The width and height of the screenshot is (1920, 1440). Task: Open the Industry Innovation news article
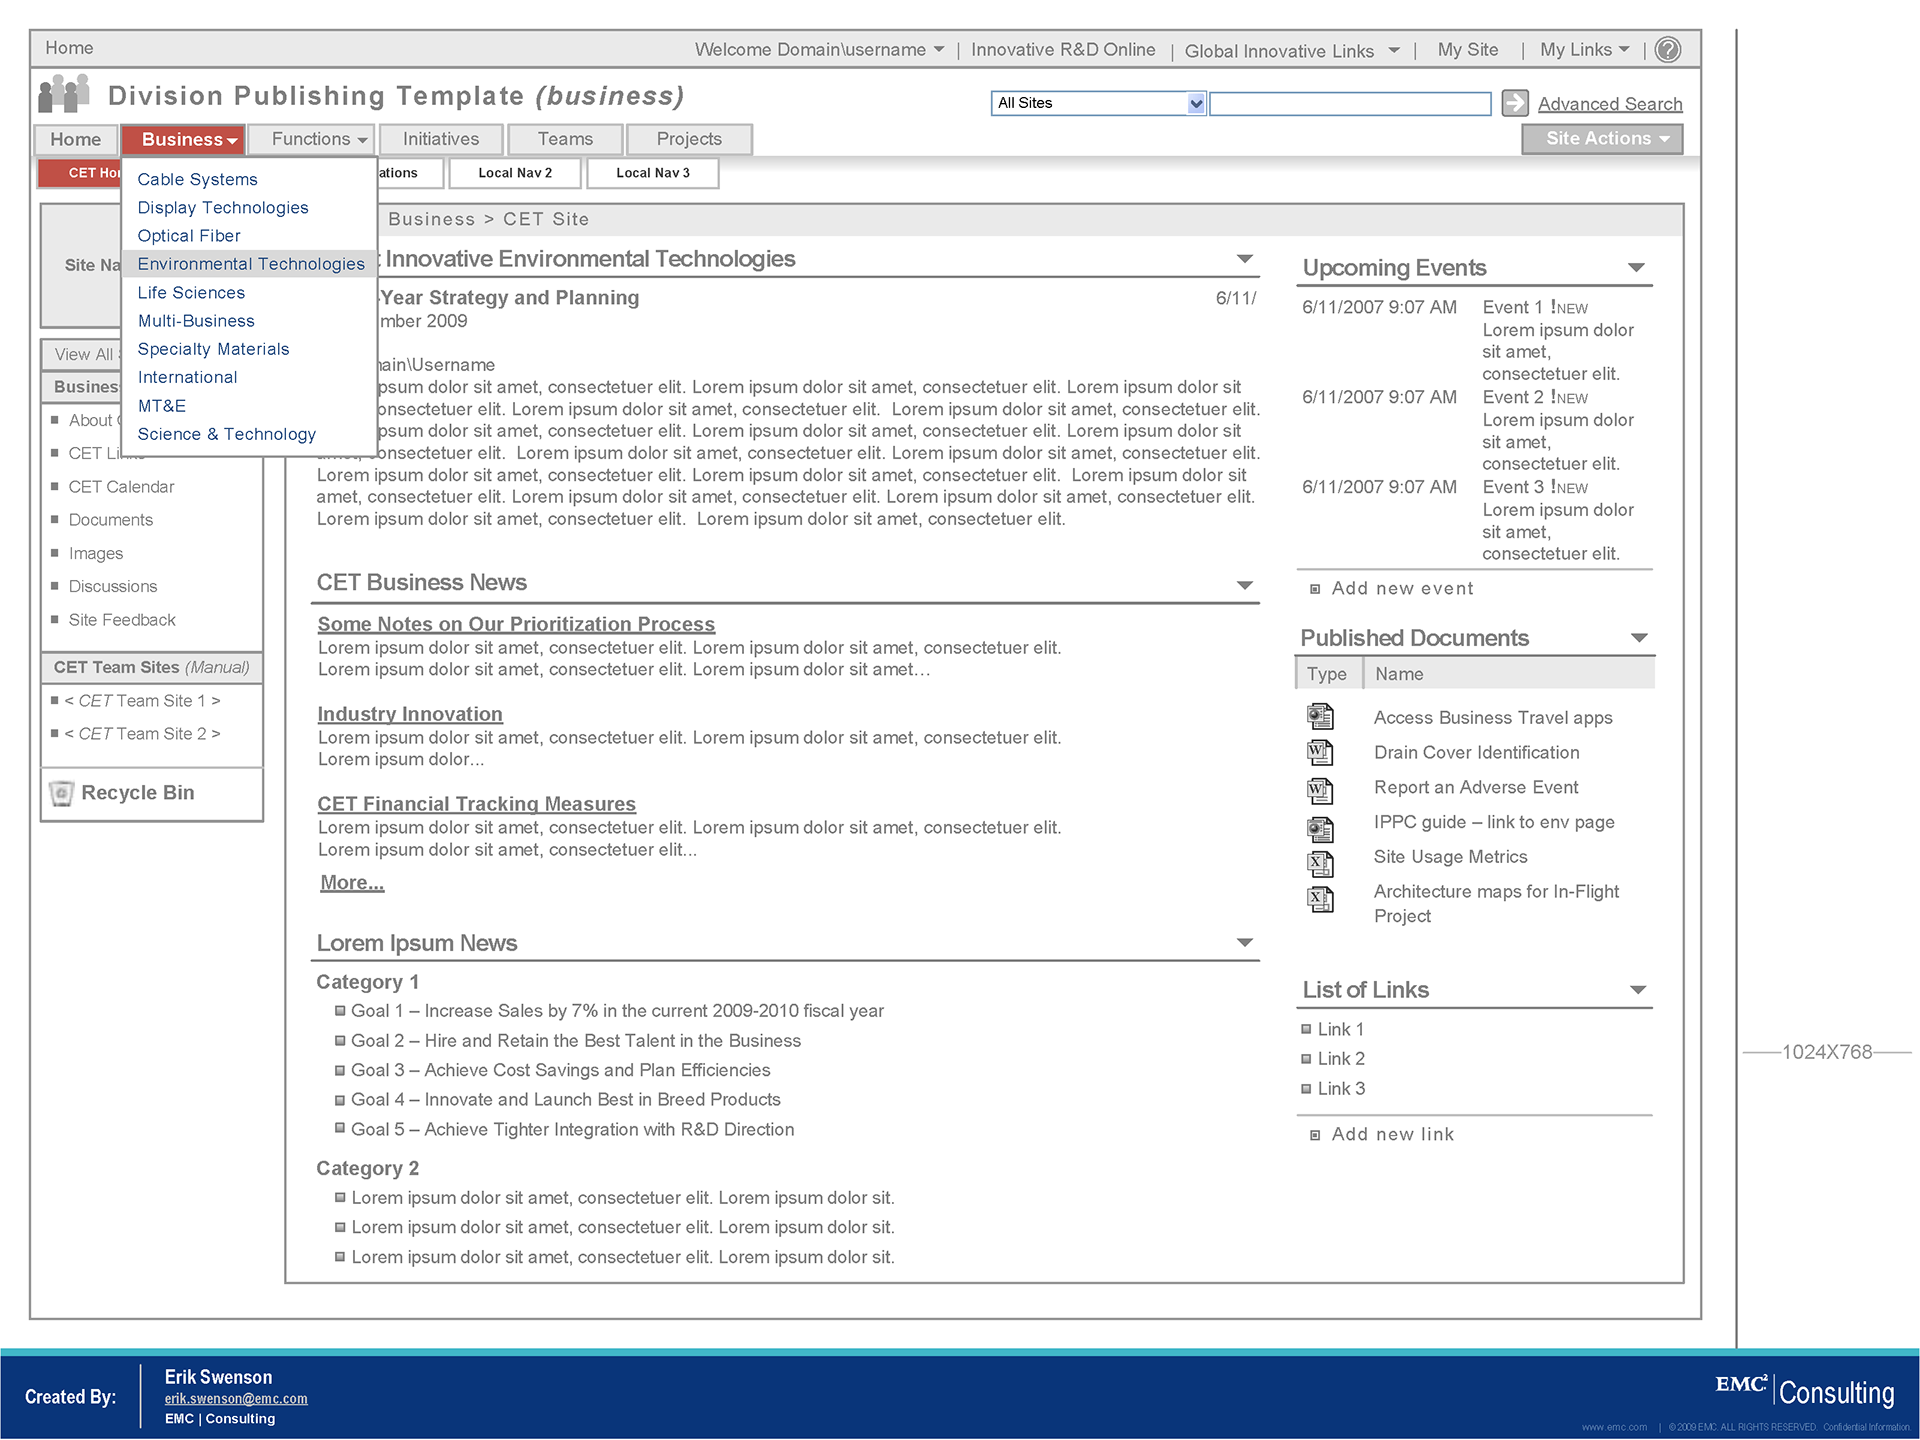410,714
